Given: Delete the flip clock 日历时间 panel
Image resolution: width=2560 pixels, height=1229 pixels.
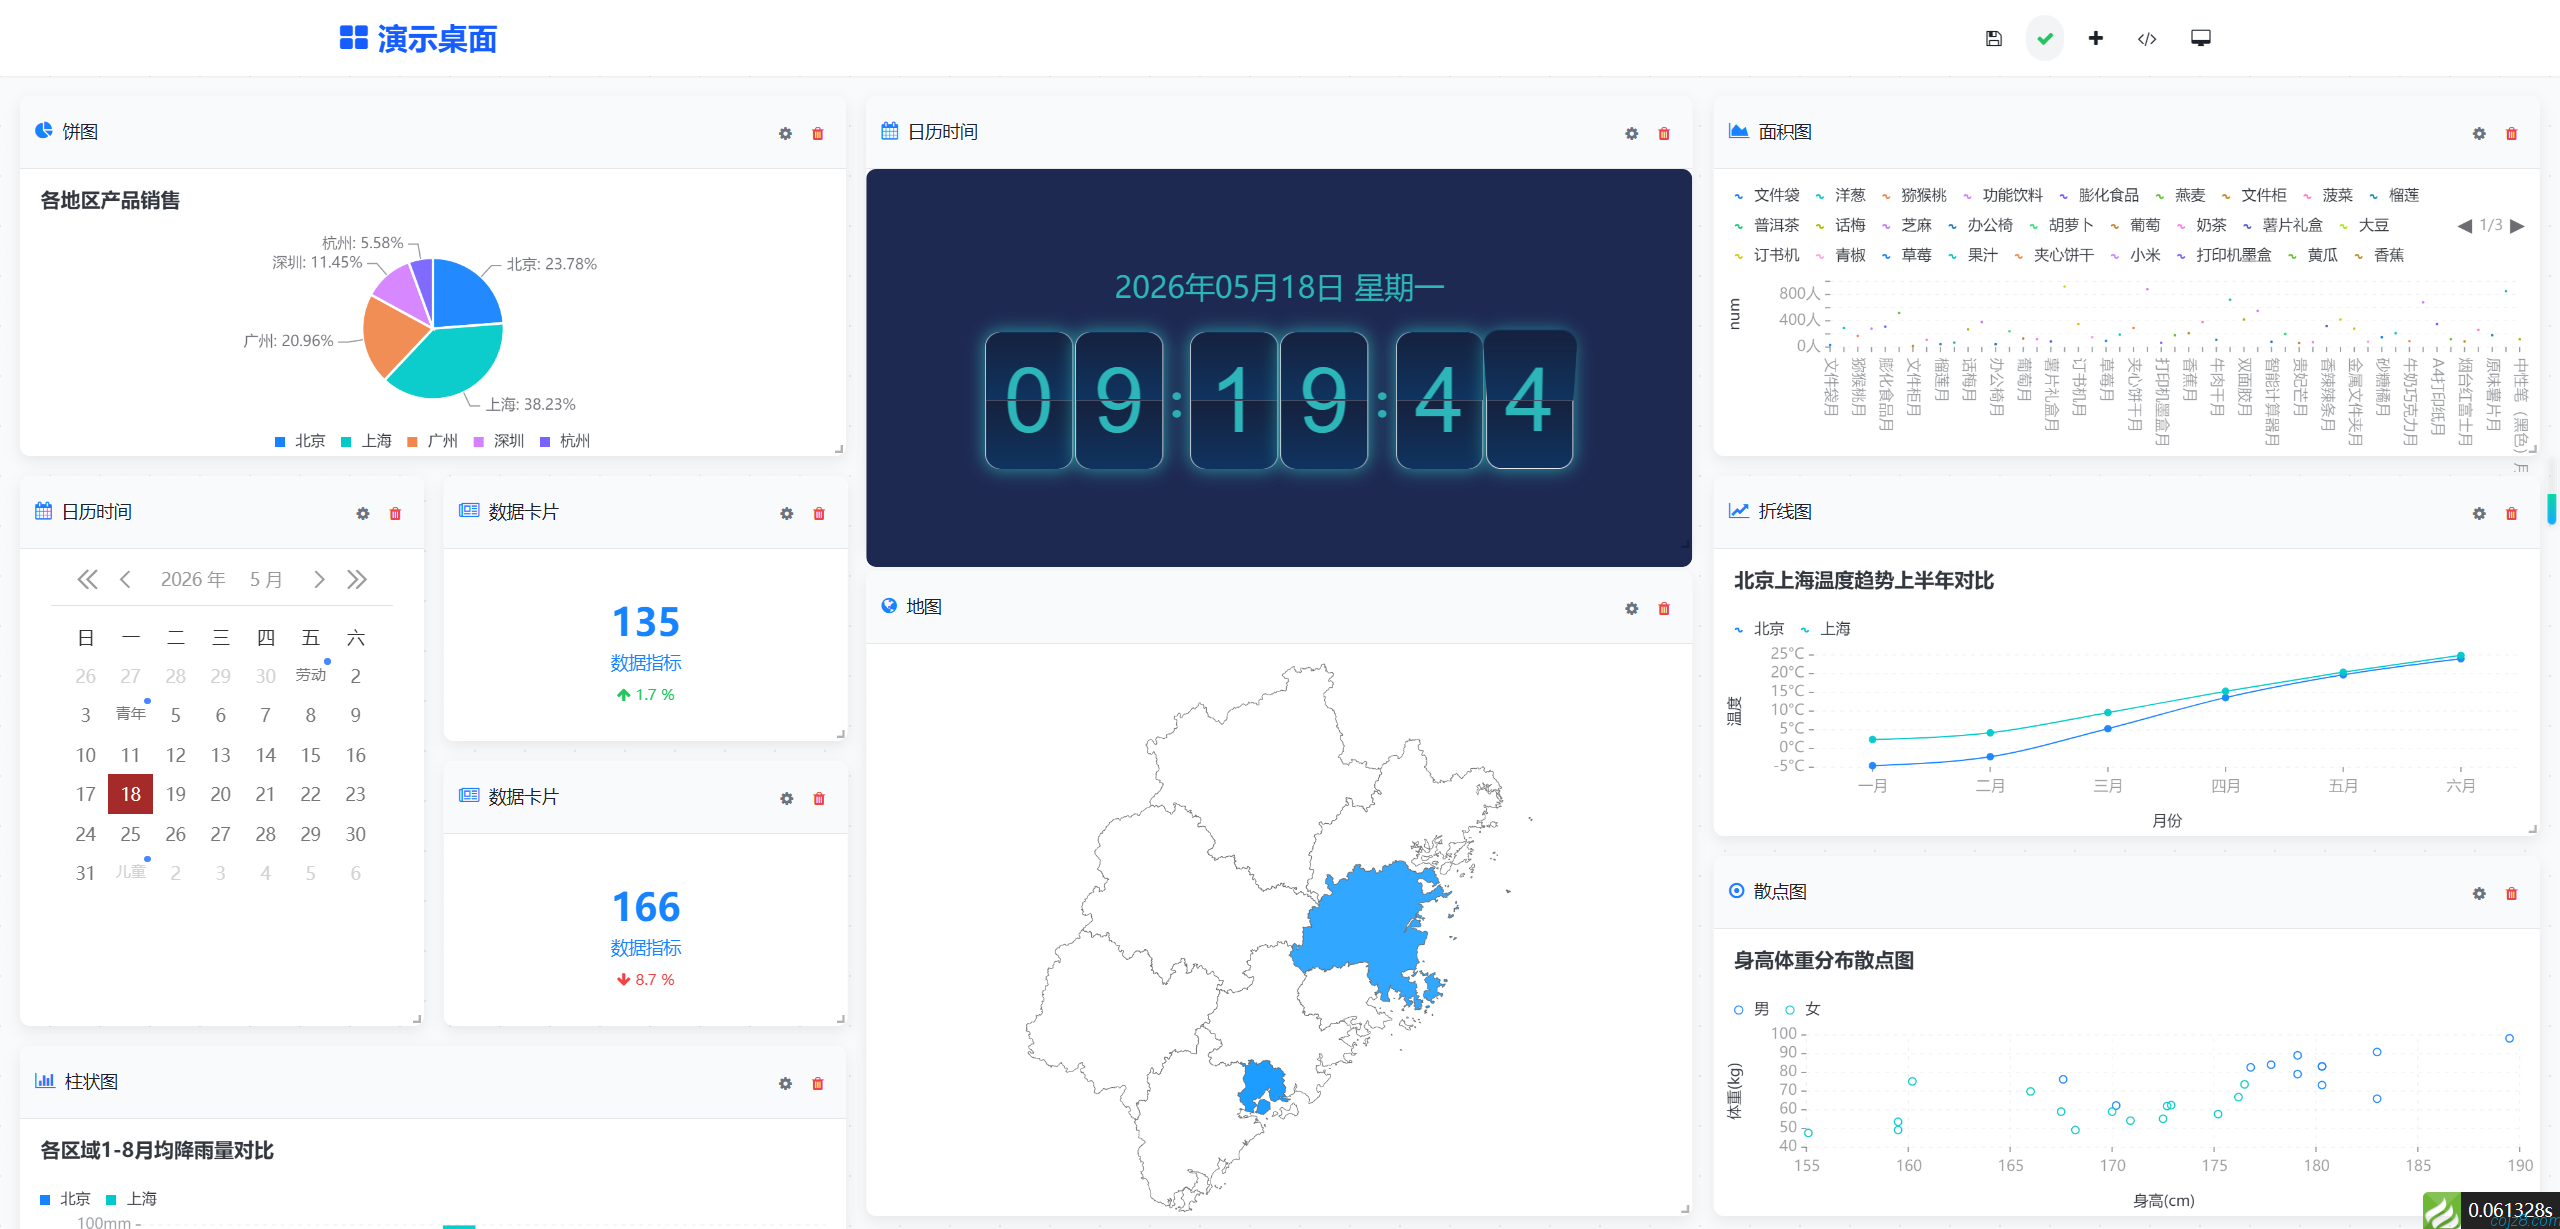Looking at the screenshot, I should pos(1664,133).
